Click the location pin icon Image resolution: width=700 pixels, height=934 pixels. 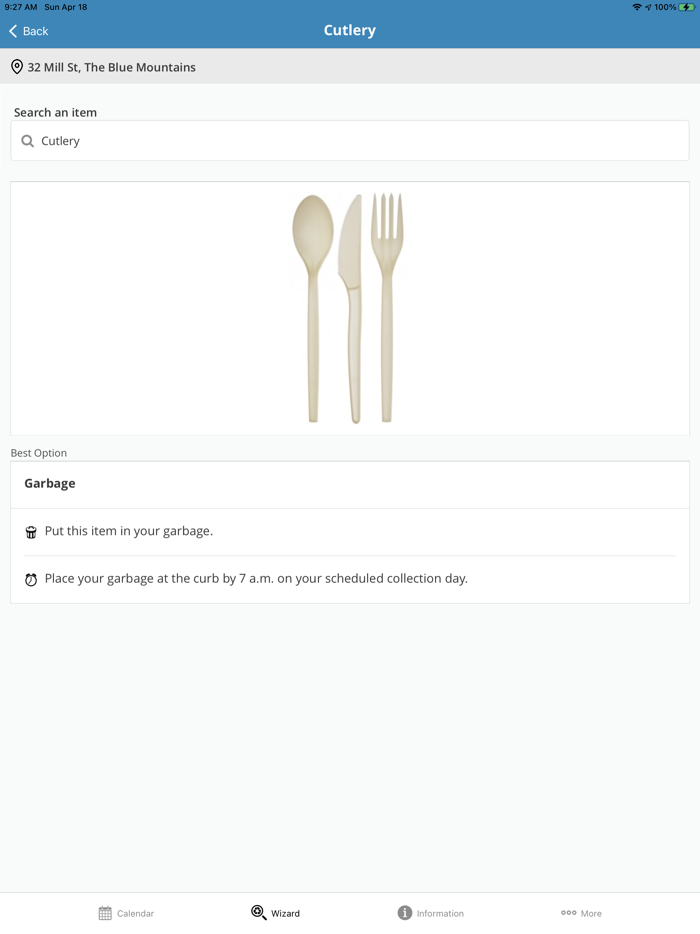(17, 67)
